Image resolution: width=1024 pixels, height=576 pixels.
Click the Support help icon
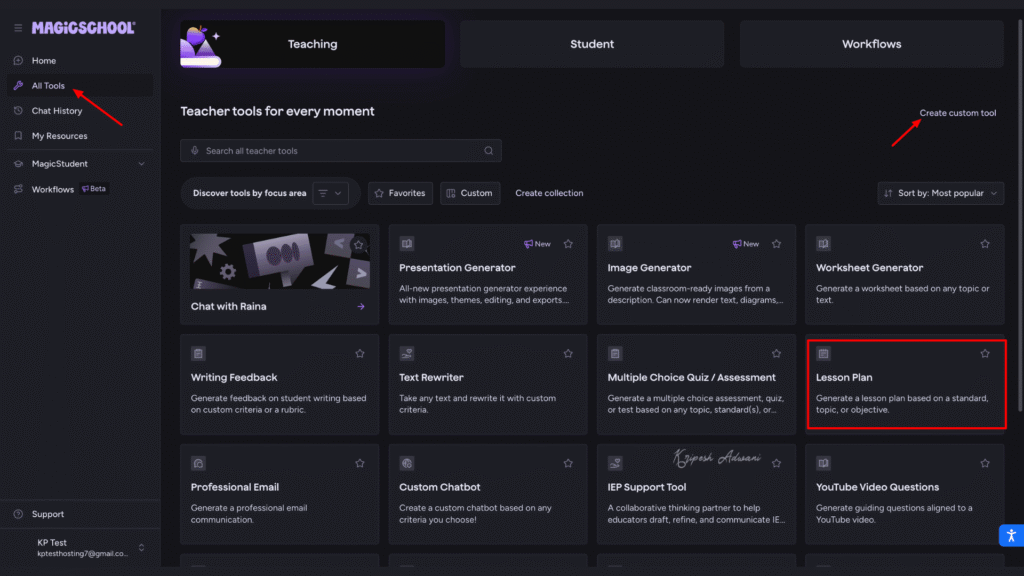[x=18, y=514]
